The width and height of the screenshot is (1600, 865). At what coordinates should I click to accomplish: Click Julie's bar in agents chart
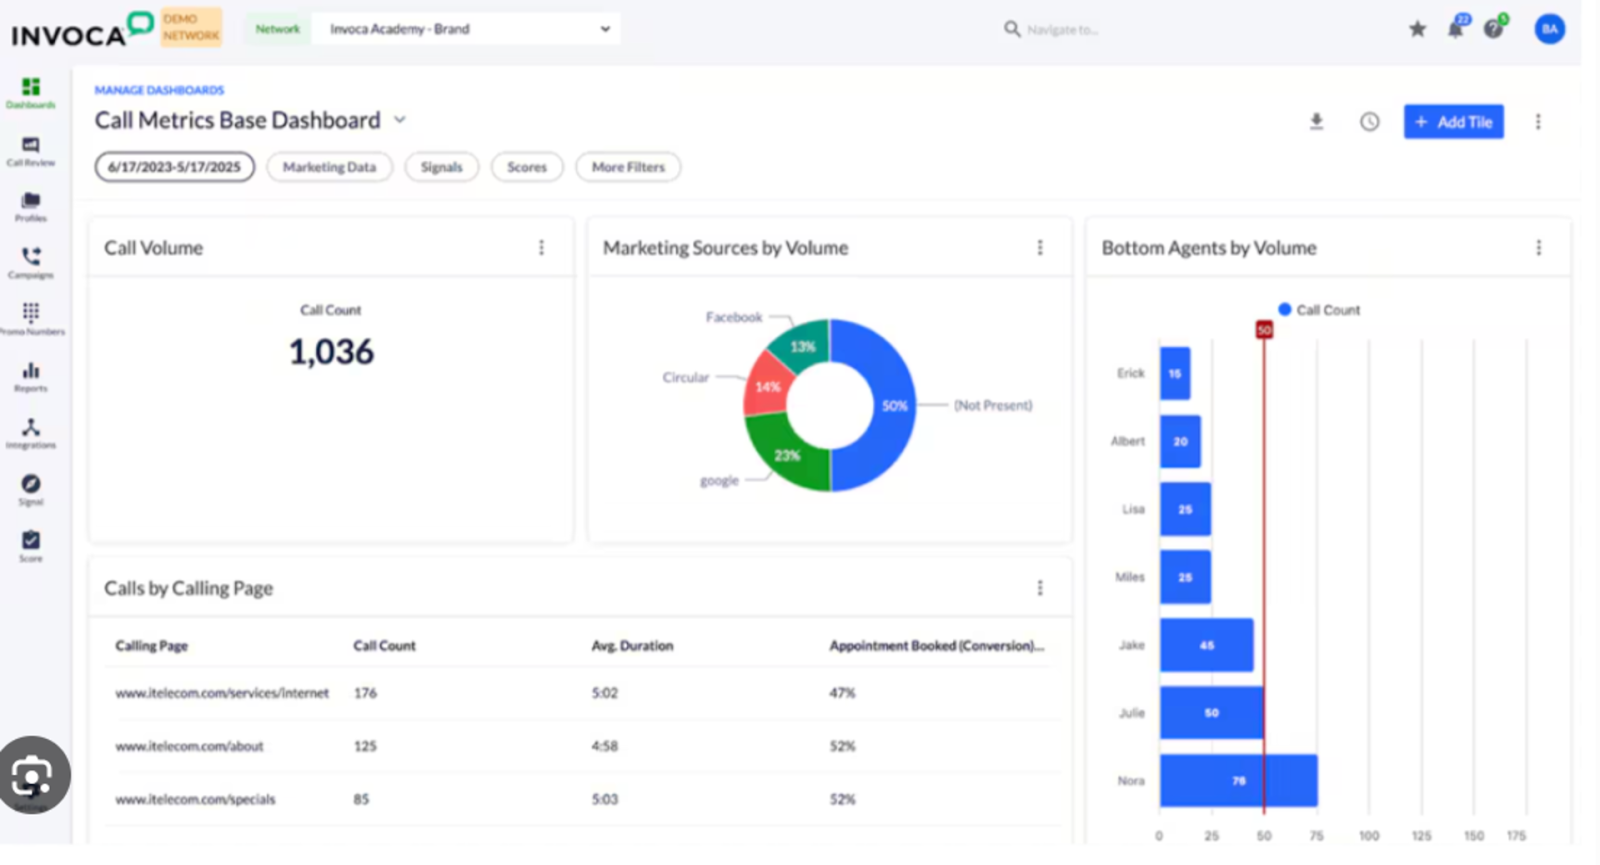coord(1211,712)
